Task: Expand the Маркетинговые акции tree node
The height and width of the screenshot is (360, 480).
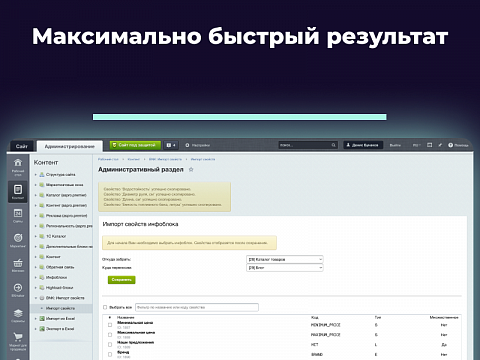Action: (36, 185)
